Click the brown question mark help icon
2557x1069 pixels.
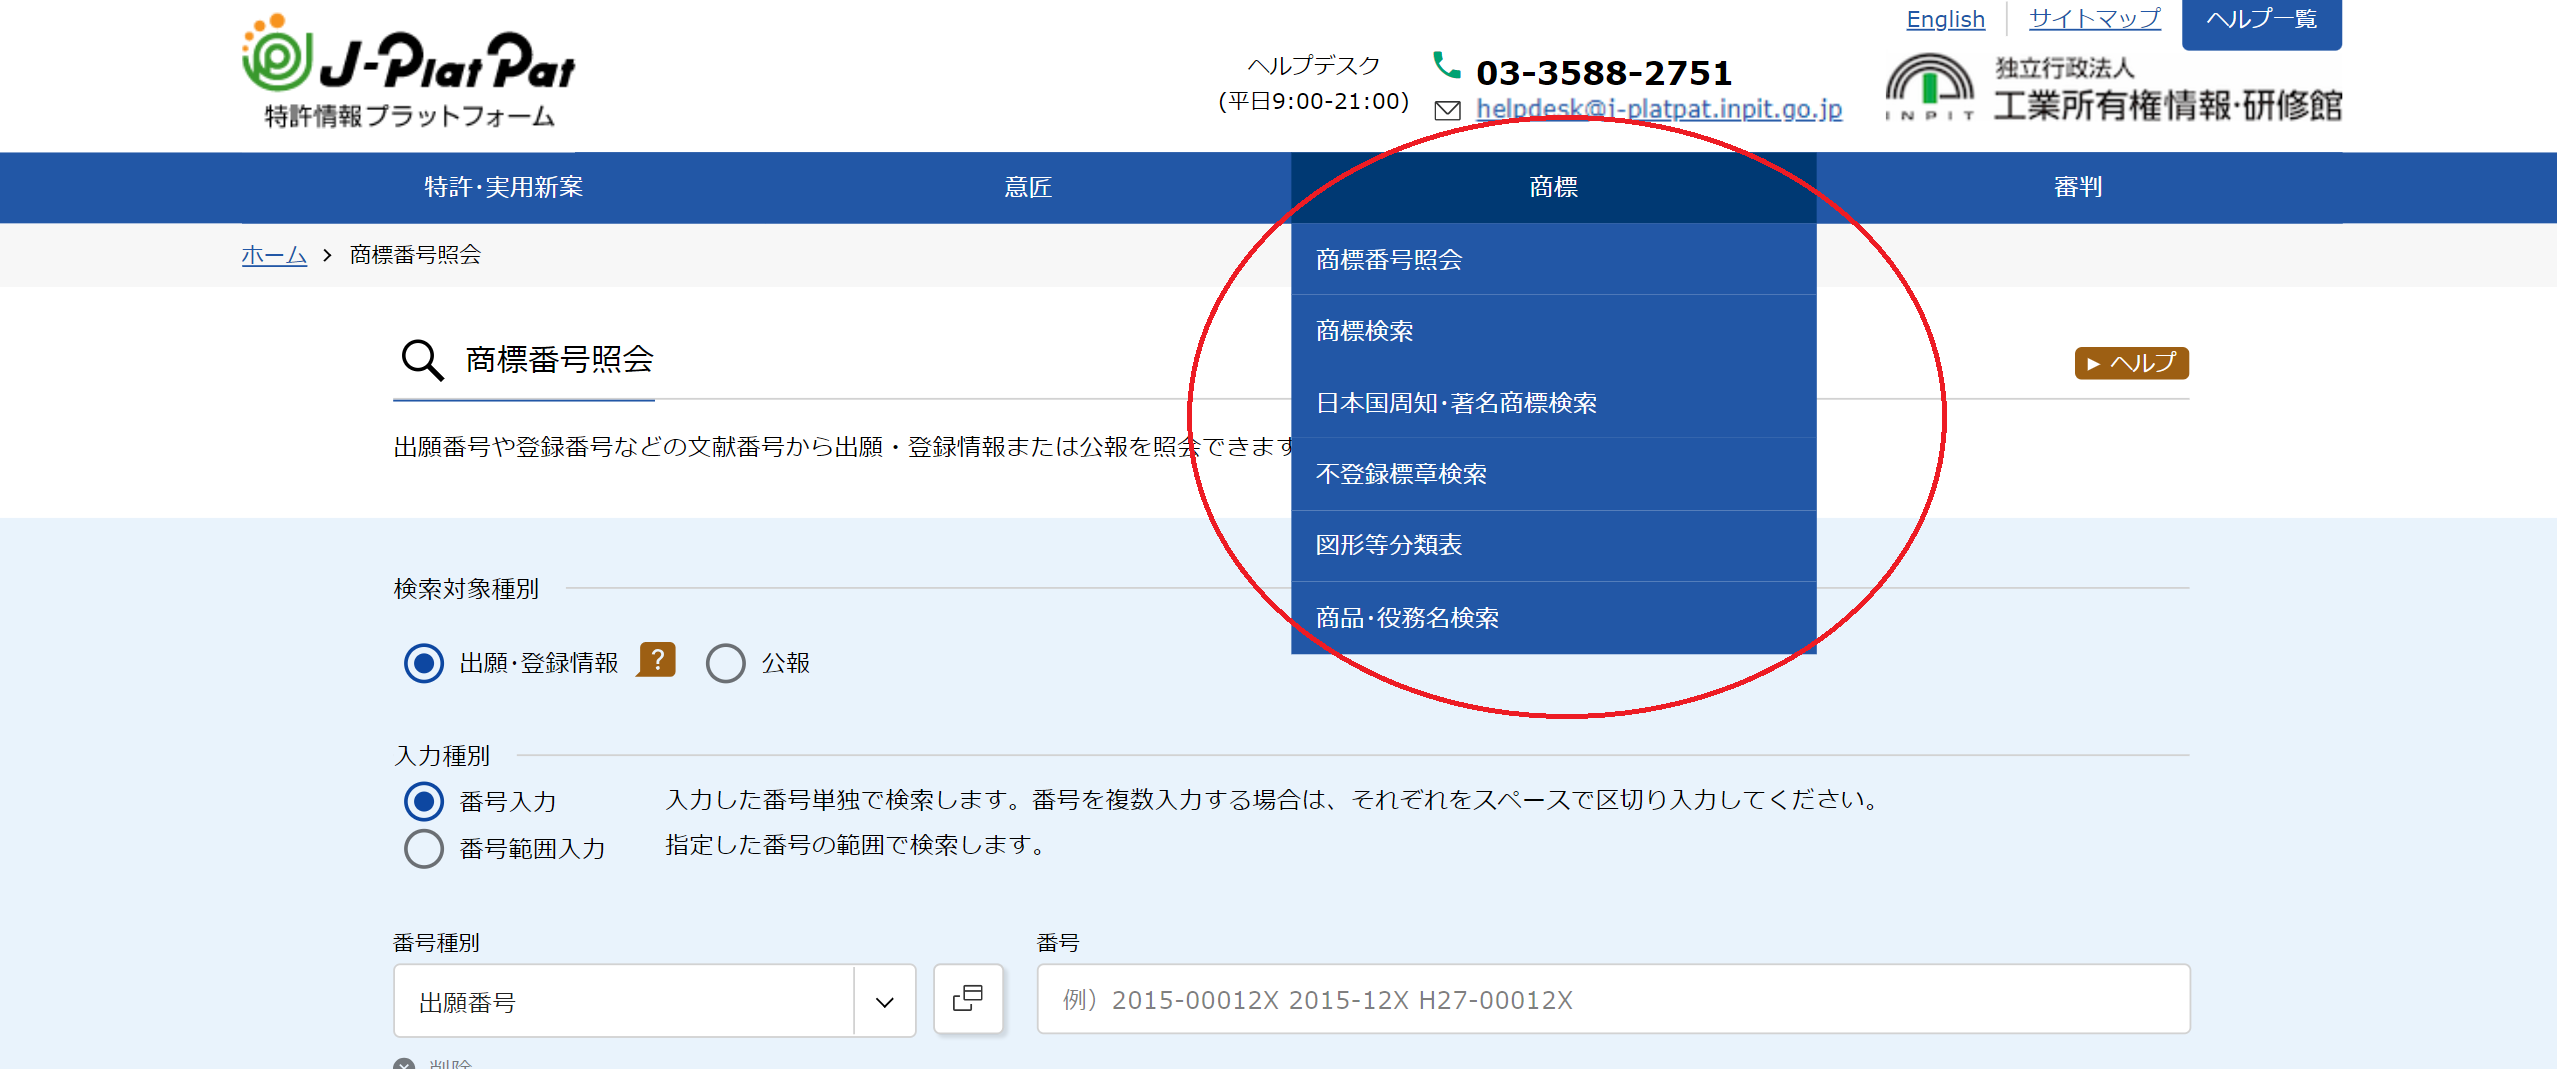click(x=657, y=660)
